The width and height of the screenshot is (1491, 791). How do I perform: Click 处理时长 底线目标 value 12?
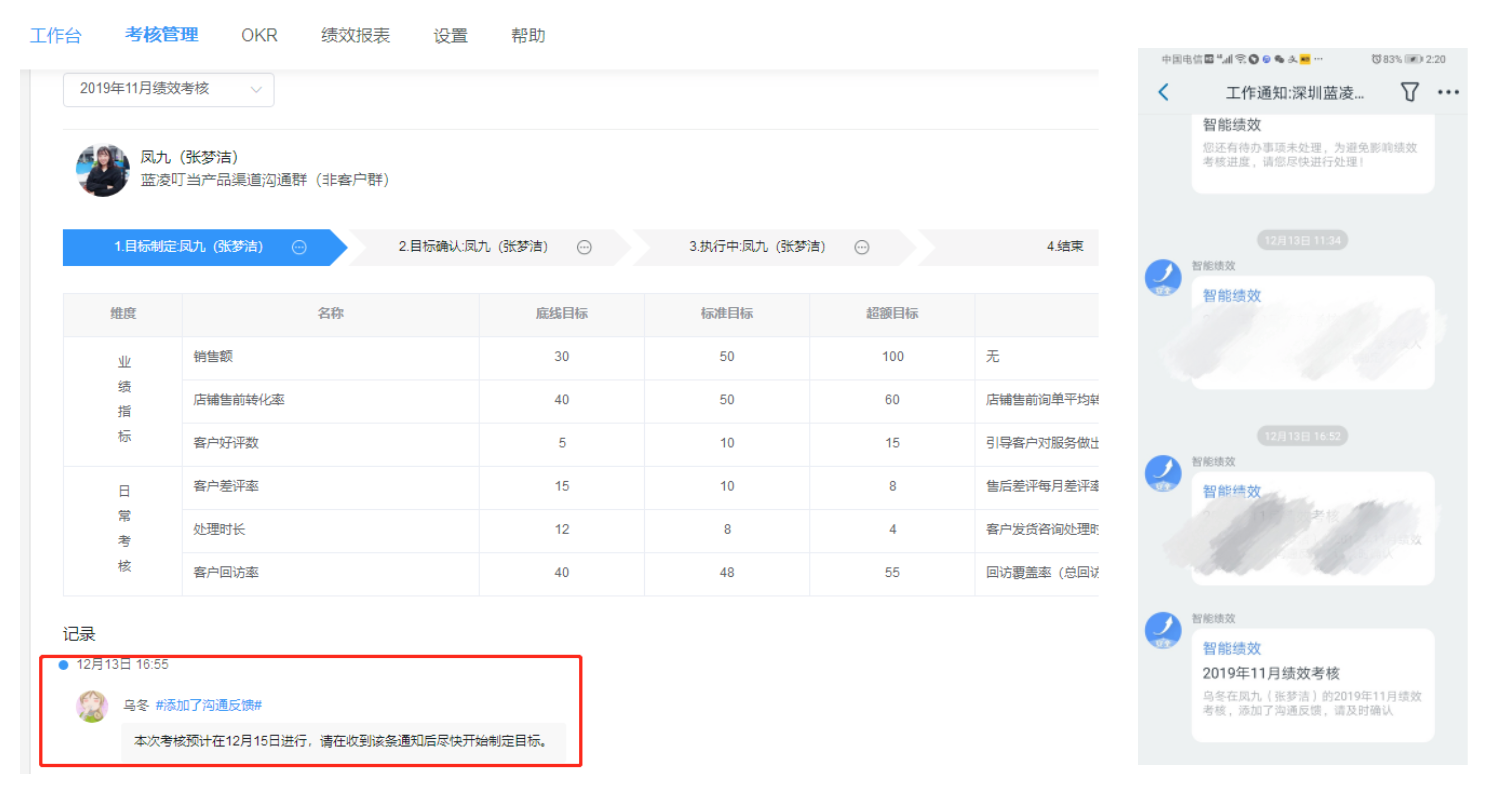pyautogui.click(x=562, y=530)
